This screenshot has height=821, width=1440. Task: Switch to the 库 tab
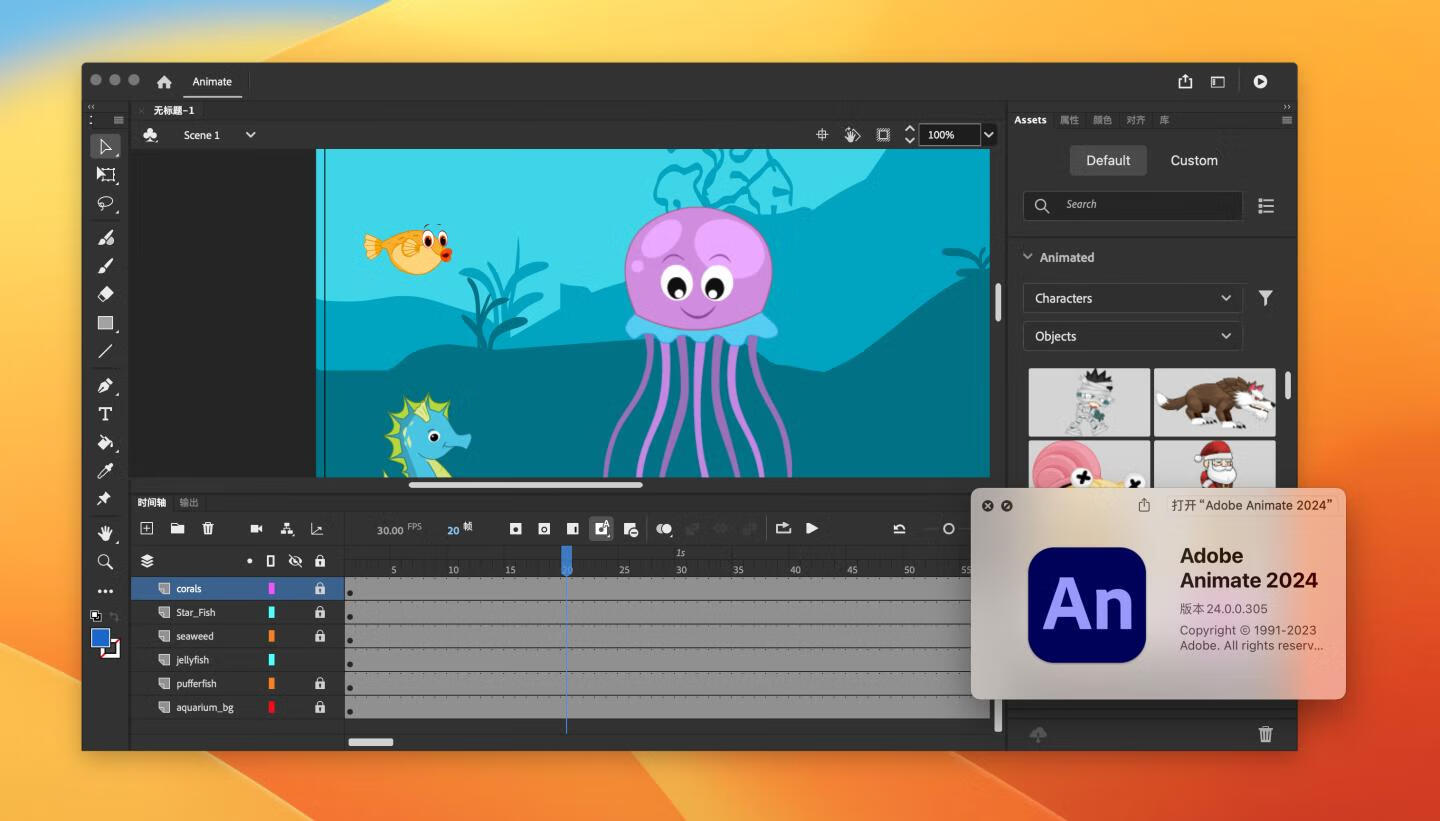click(1164, 120)
